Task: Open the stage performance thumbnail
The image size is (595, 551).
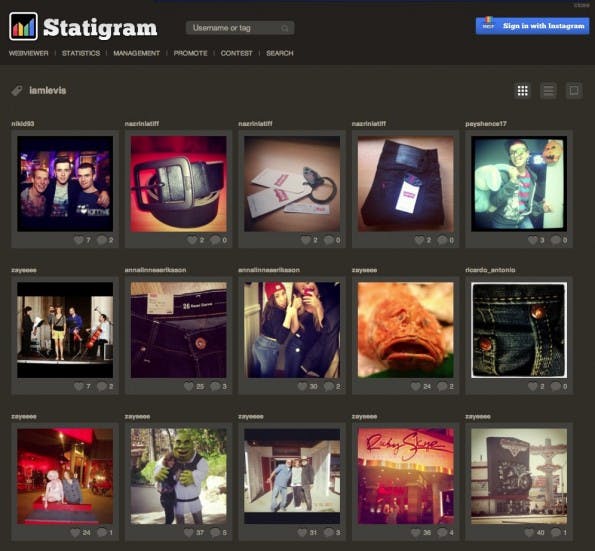Action: (x=65, y=330)
